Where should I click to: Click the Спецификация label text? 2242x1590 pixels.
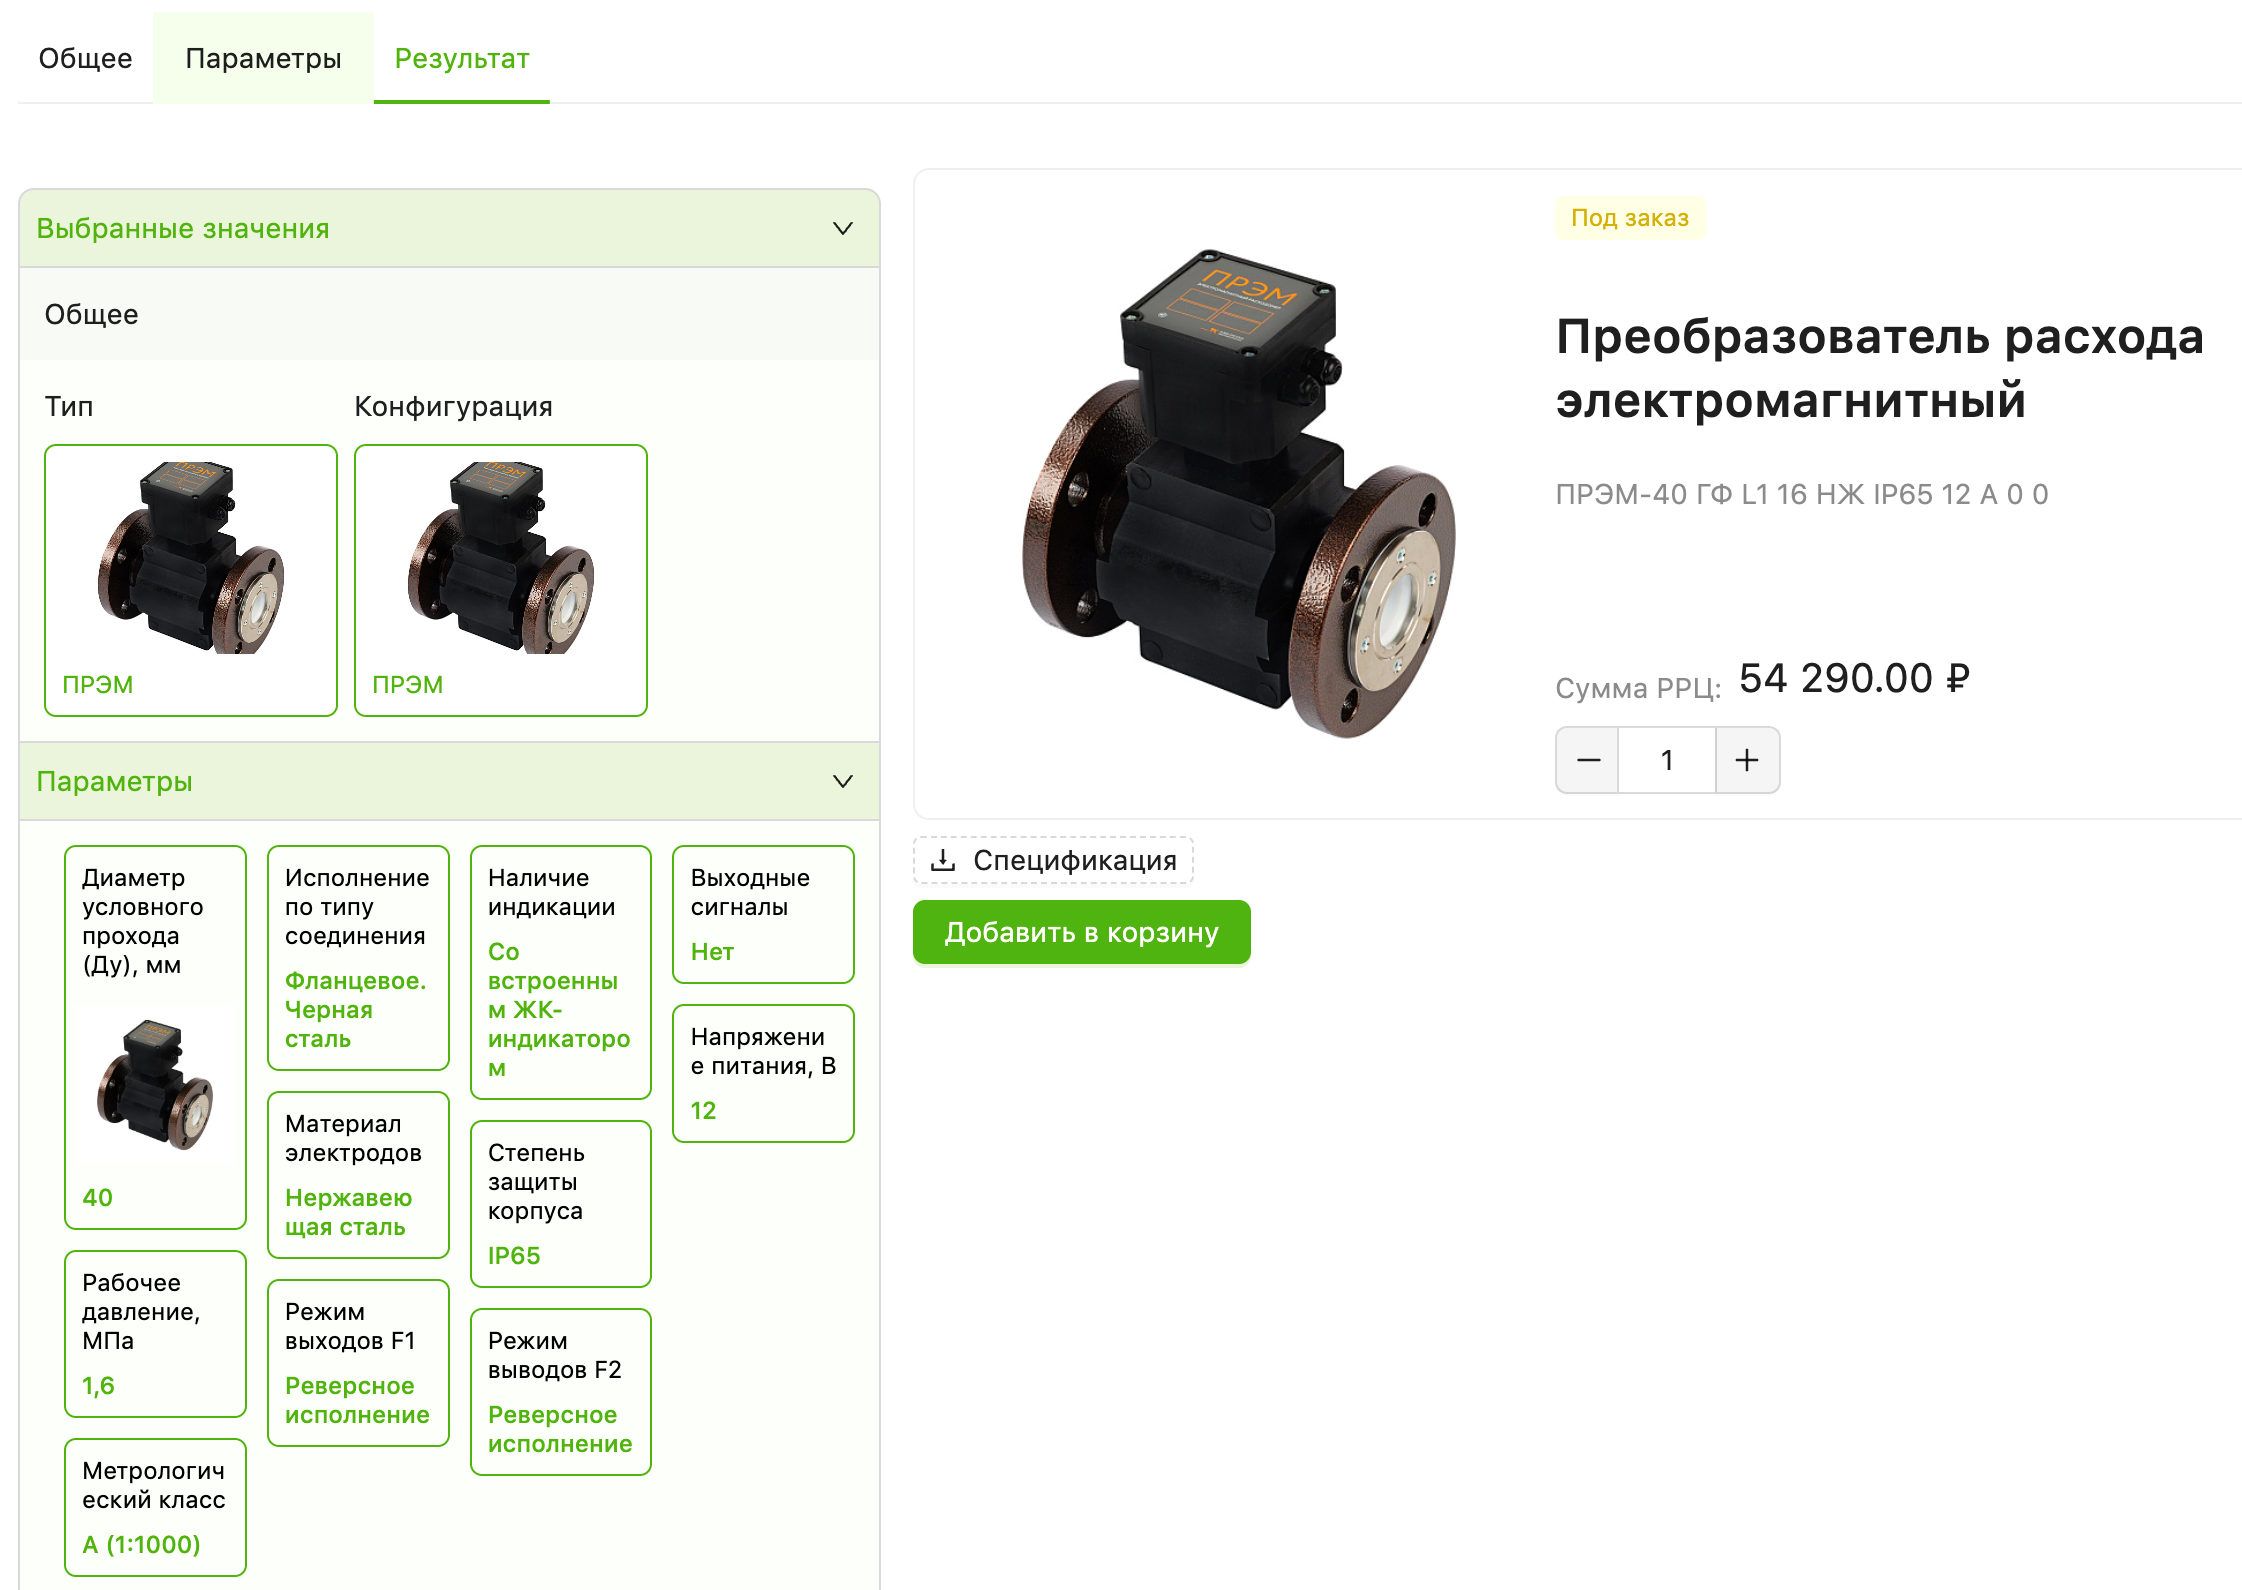click(1075, 860)
